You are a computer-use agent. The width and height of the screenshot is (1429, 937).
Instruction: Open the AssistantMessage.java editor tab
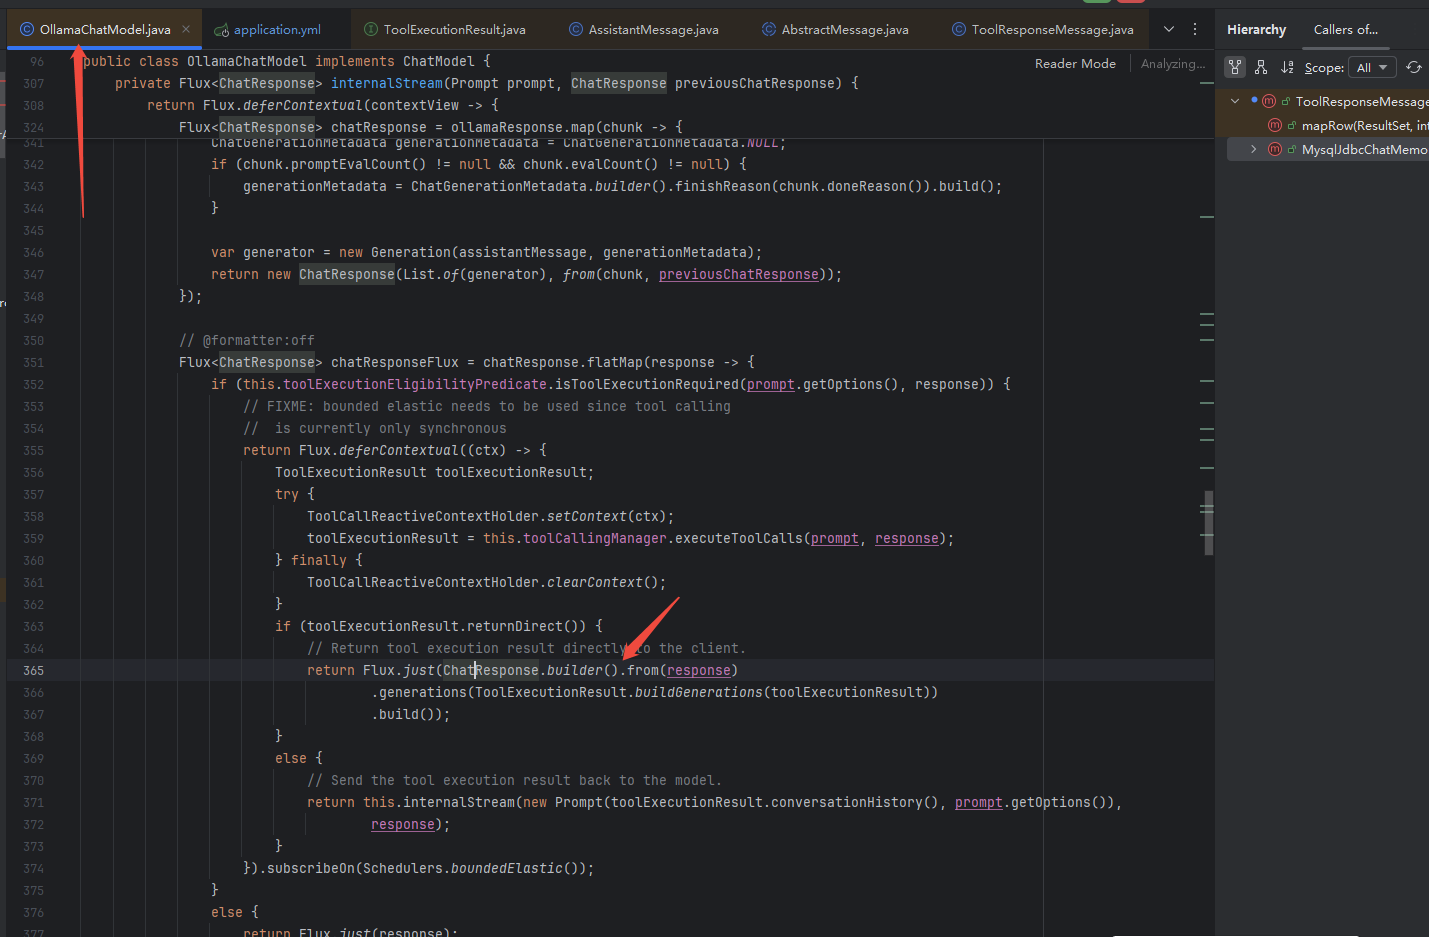(644, 30)
